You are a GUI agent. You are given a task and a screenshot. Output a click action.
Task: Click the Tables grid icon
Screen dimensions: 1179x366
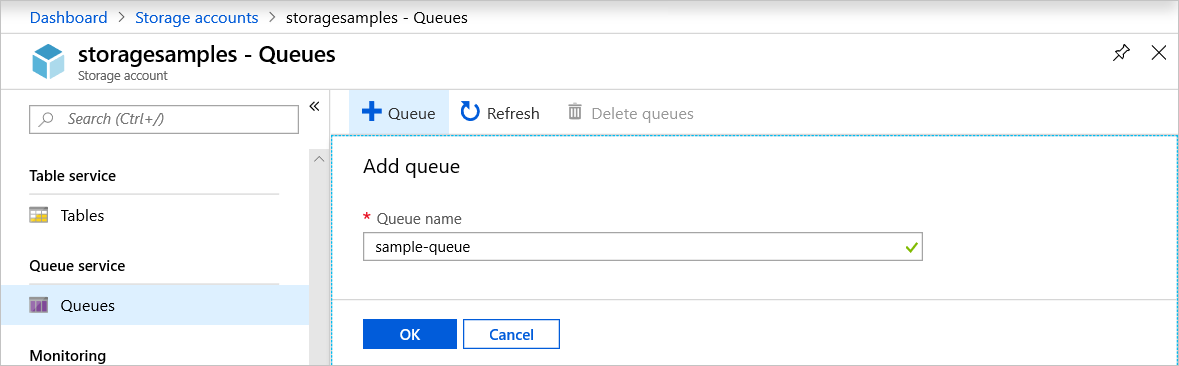(38, 216)
